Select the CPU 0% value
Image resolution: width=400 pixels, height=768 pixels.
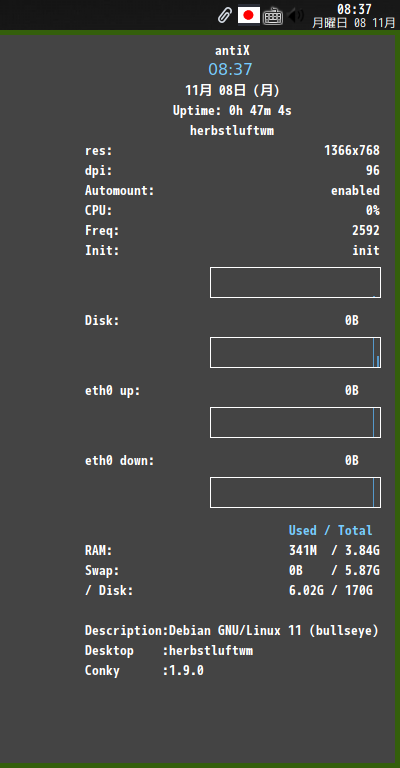[x=373, y=211]
